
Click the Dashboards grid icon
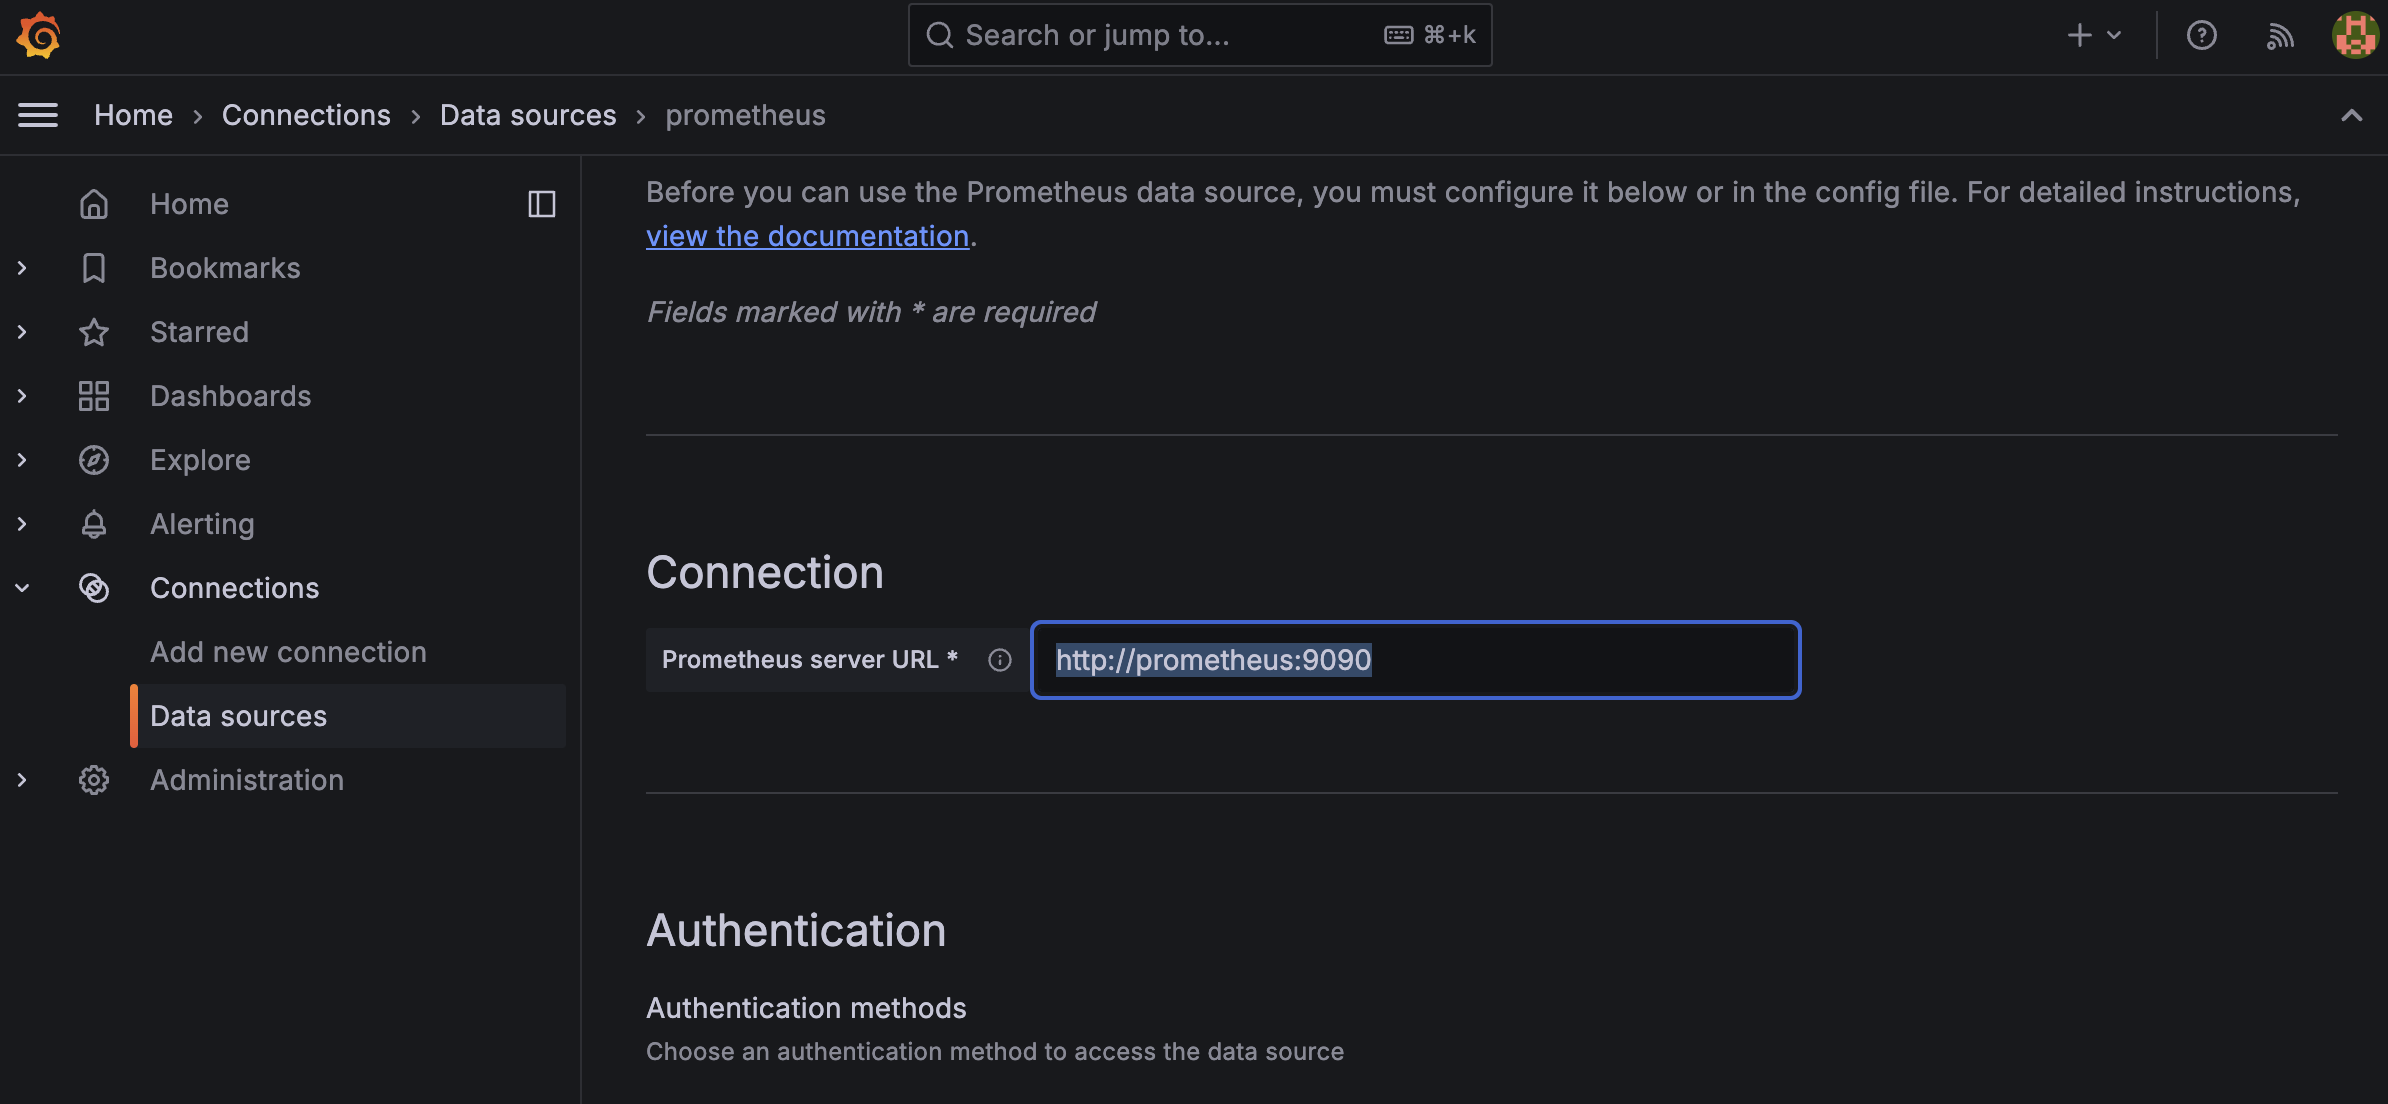(x=94, y=396)
